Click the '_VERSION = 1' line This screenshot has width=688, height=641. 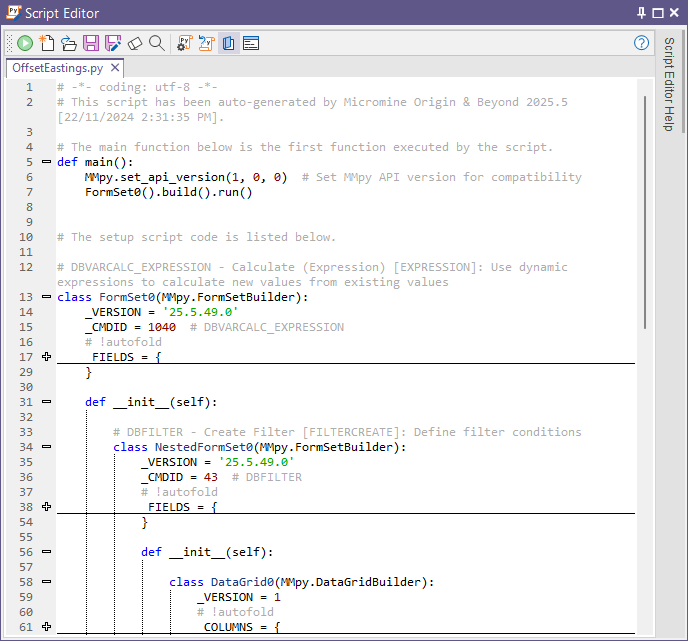pos(239,597)
